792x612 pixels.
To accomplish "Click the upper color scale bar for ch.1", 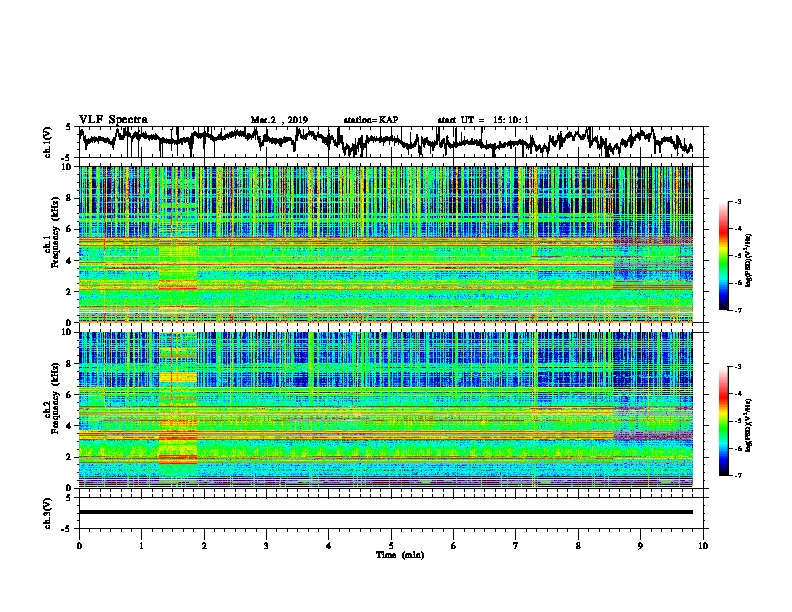I will [x=723, y=256].
